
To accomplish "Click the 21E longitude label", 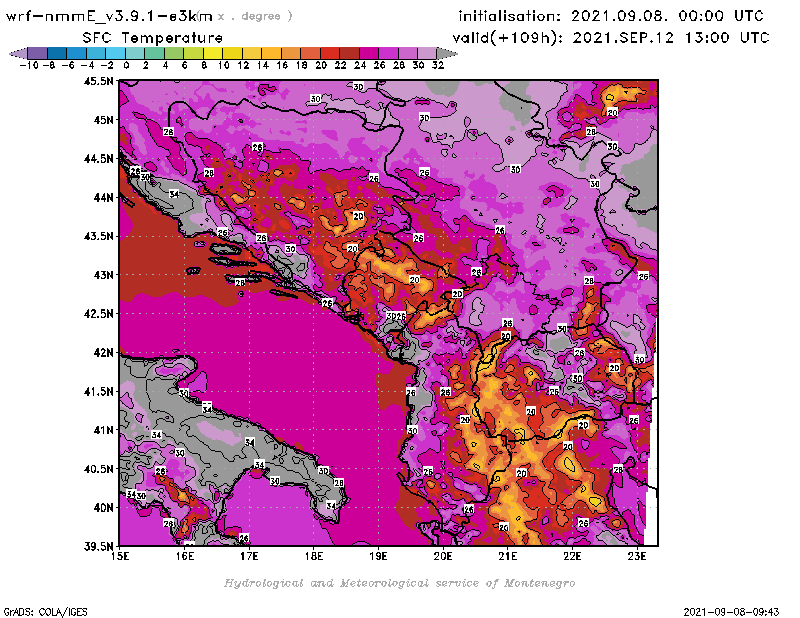I will 508,556.
